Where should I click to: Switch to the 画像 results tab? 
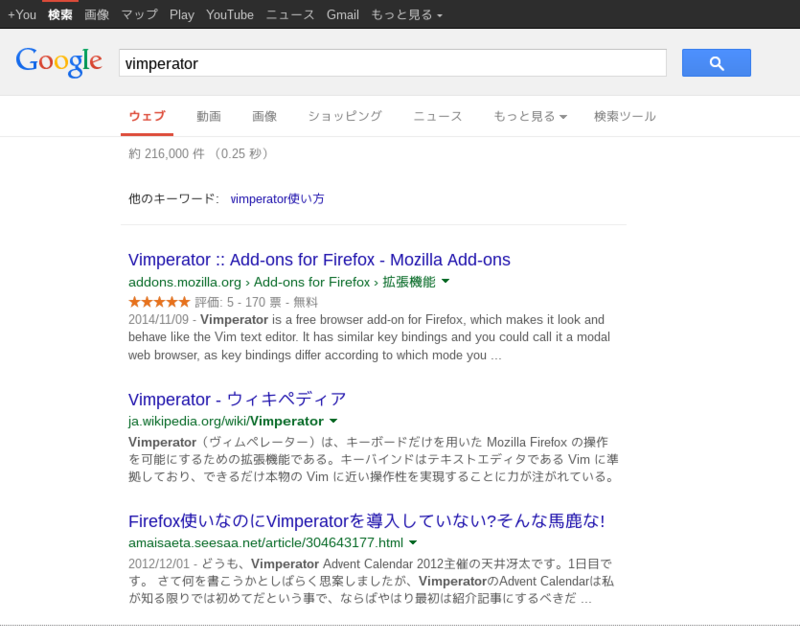[x=264, y=116]
